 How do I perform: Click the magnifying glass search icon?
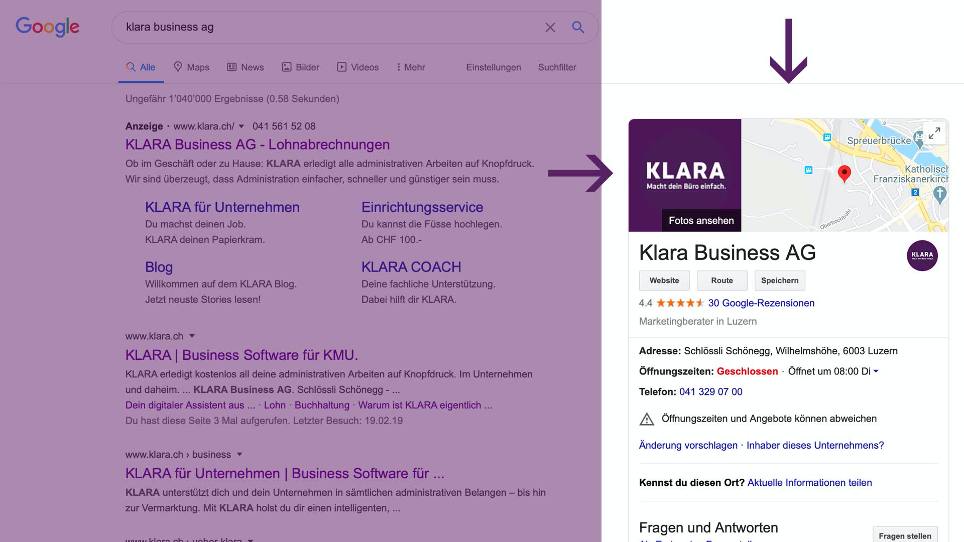(x=578, y=27)
